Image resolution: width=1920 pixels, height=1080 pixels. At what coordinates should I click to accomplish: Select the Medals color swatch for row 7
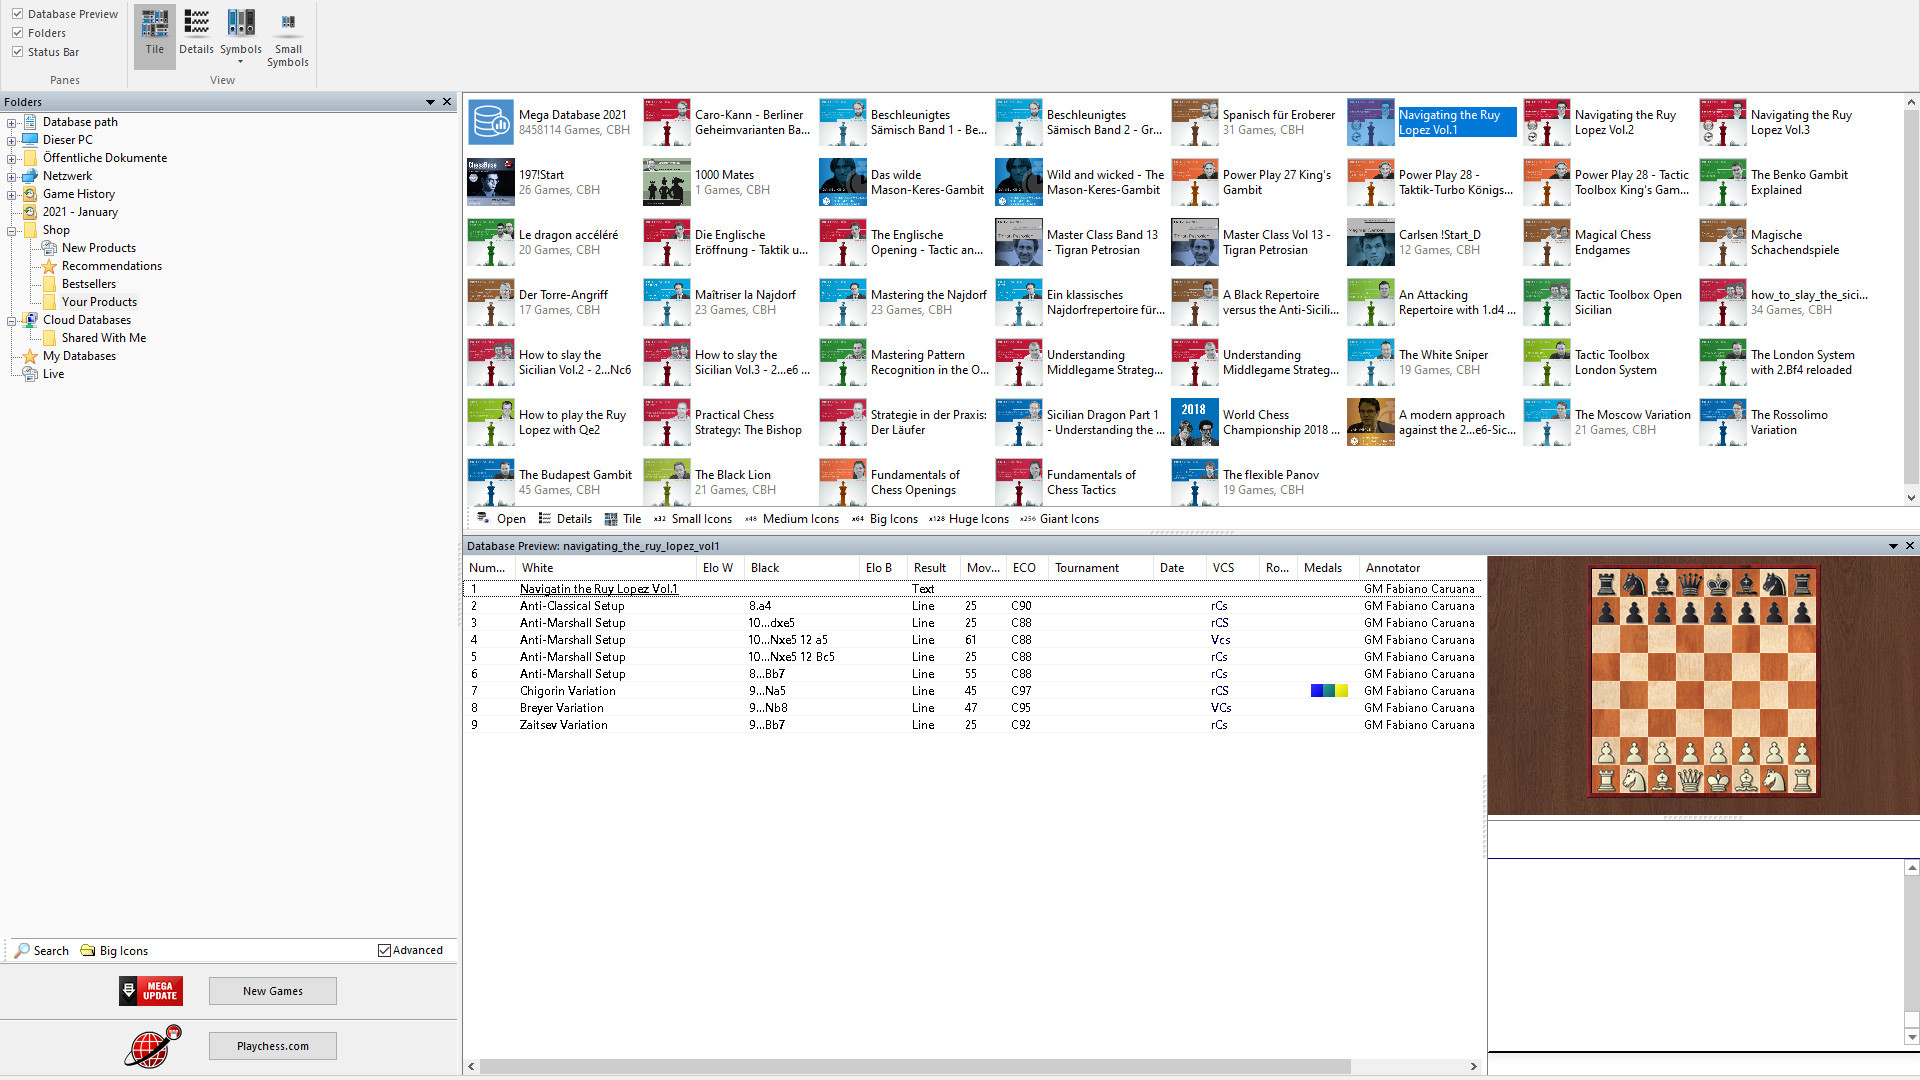click(1327, 690)
